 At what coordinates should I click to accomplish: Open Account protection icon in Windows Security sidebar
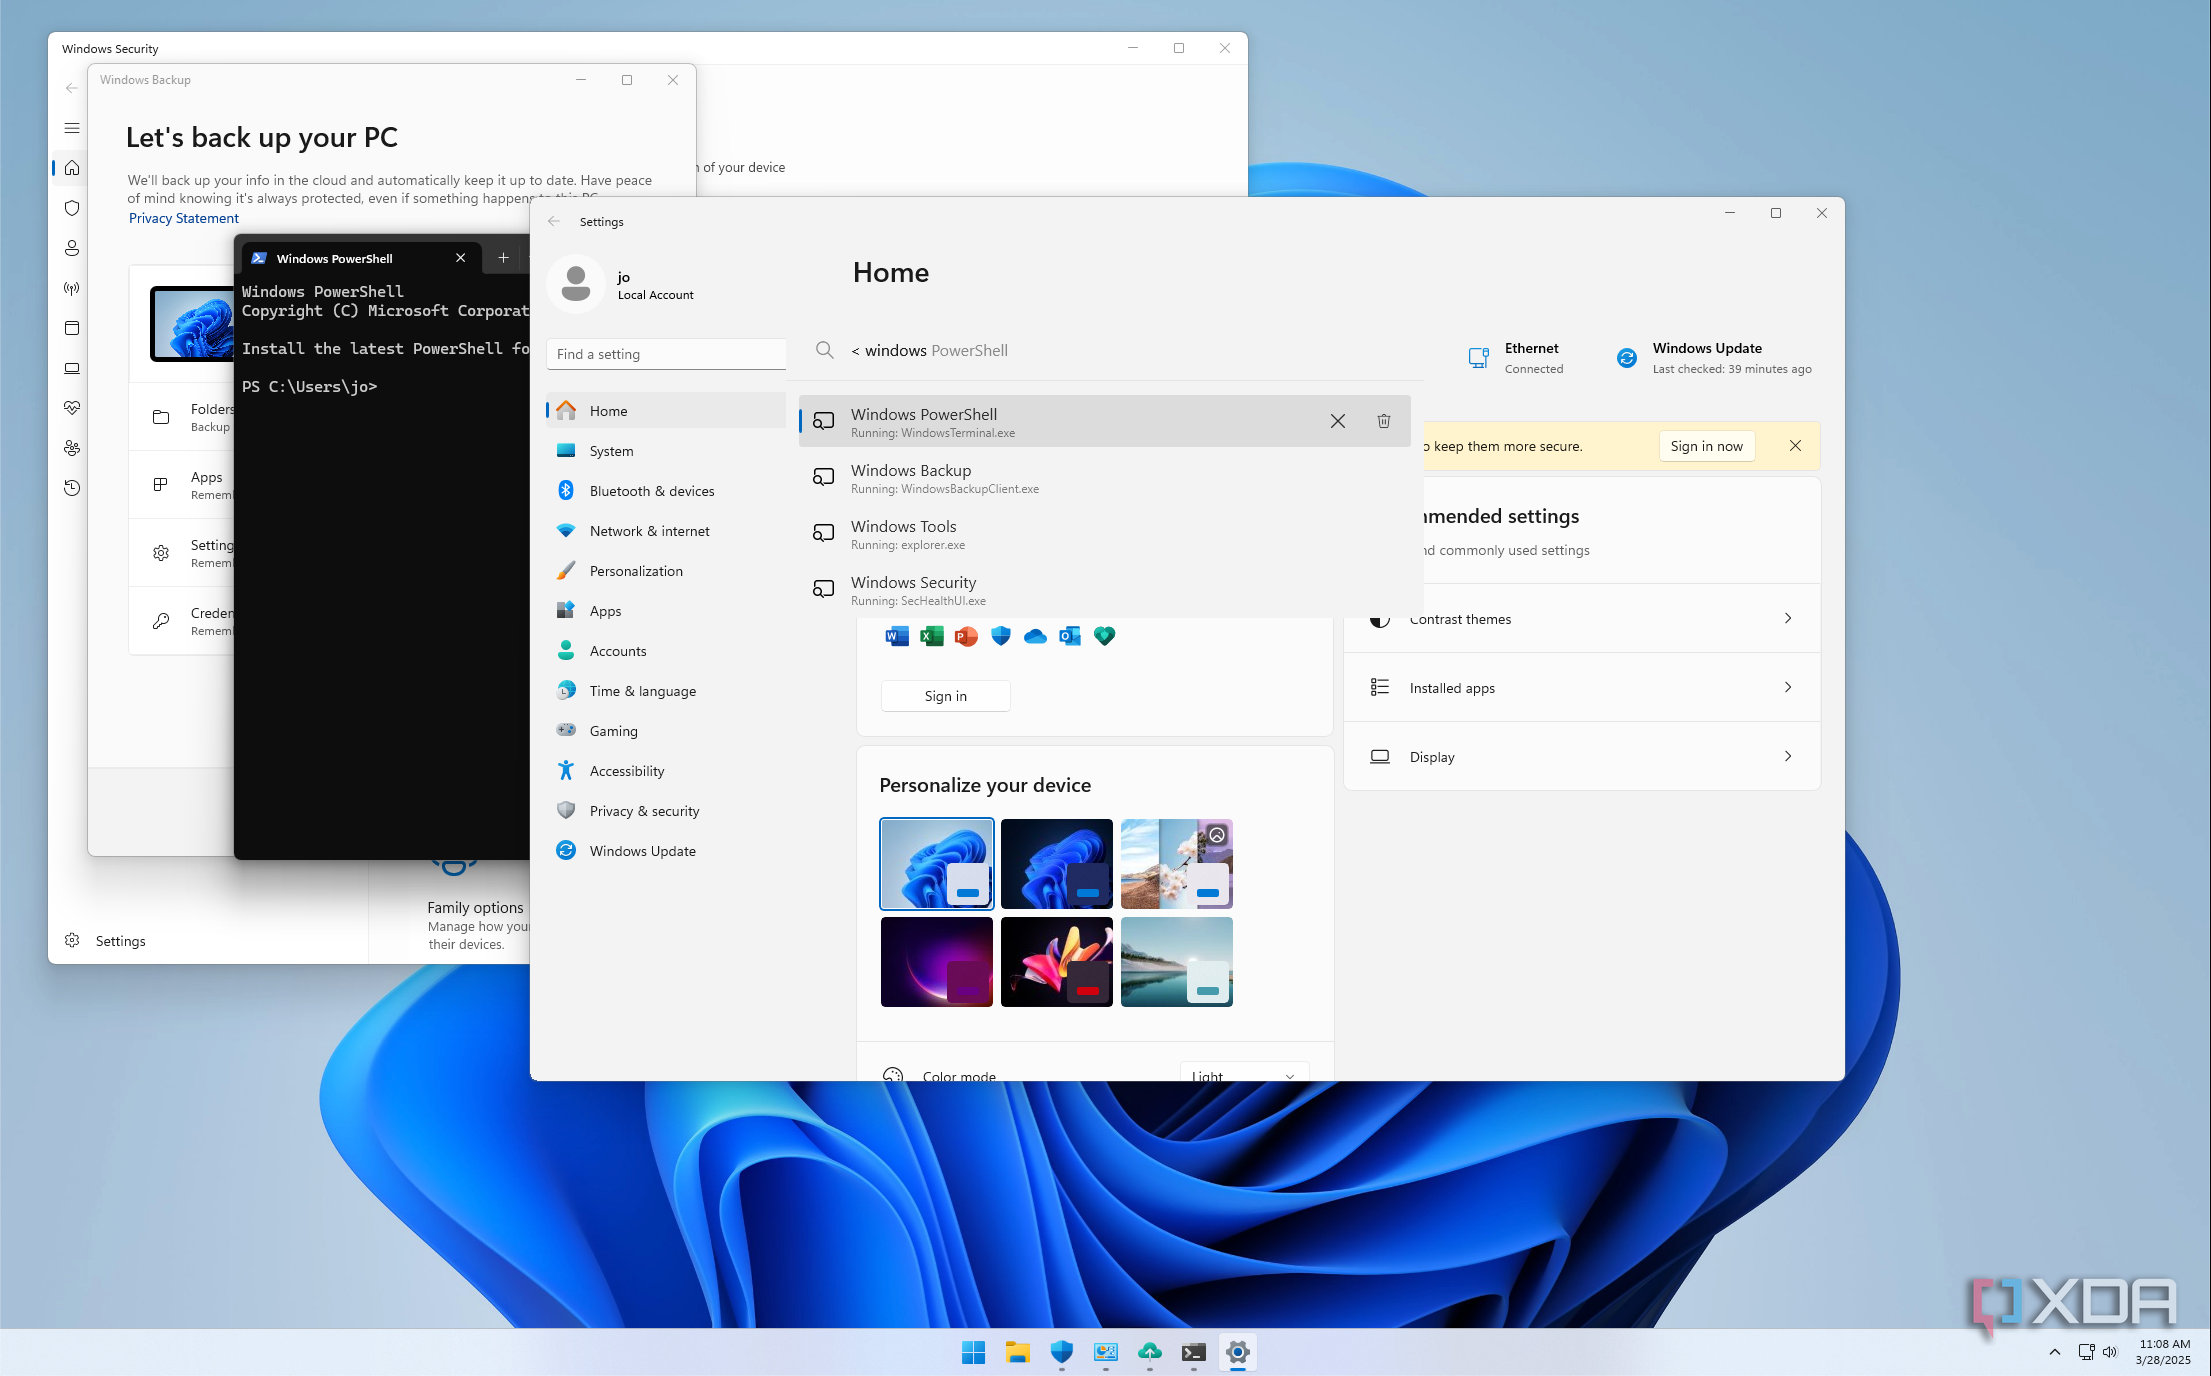pos(72,248)
